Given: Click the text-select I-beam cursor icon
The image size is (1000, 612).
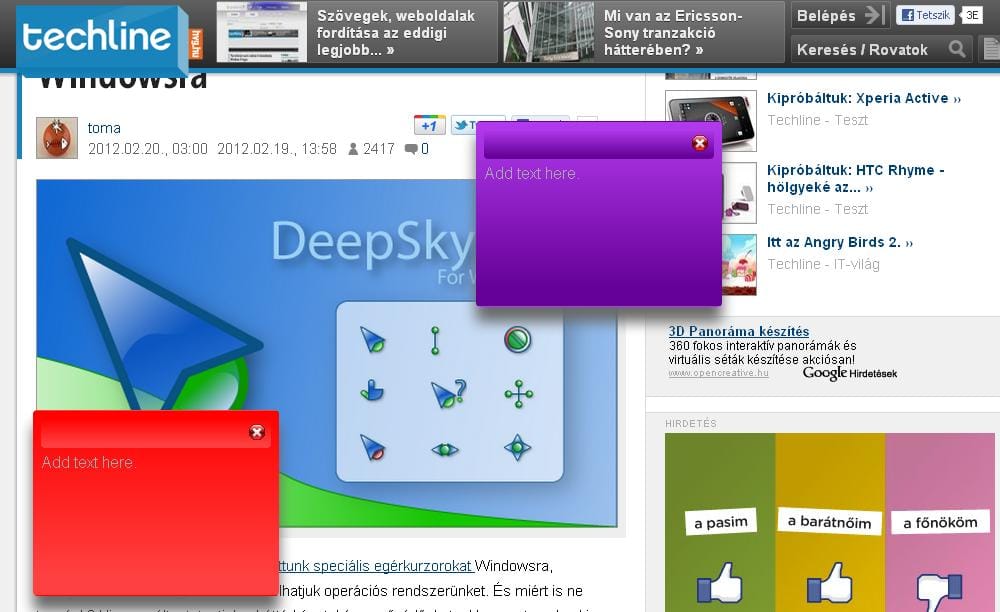Looking at the screenshot, I should pos(435,340).
